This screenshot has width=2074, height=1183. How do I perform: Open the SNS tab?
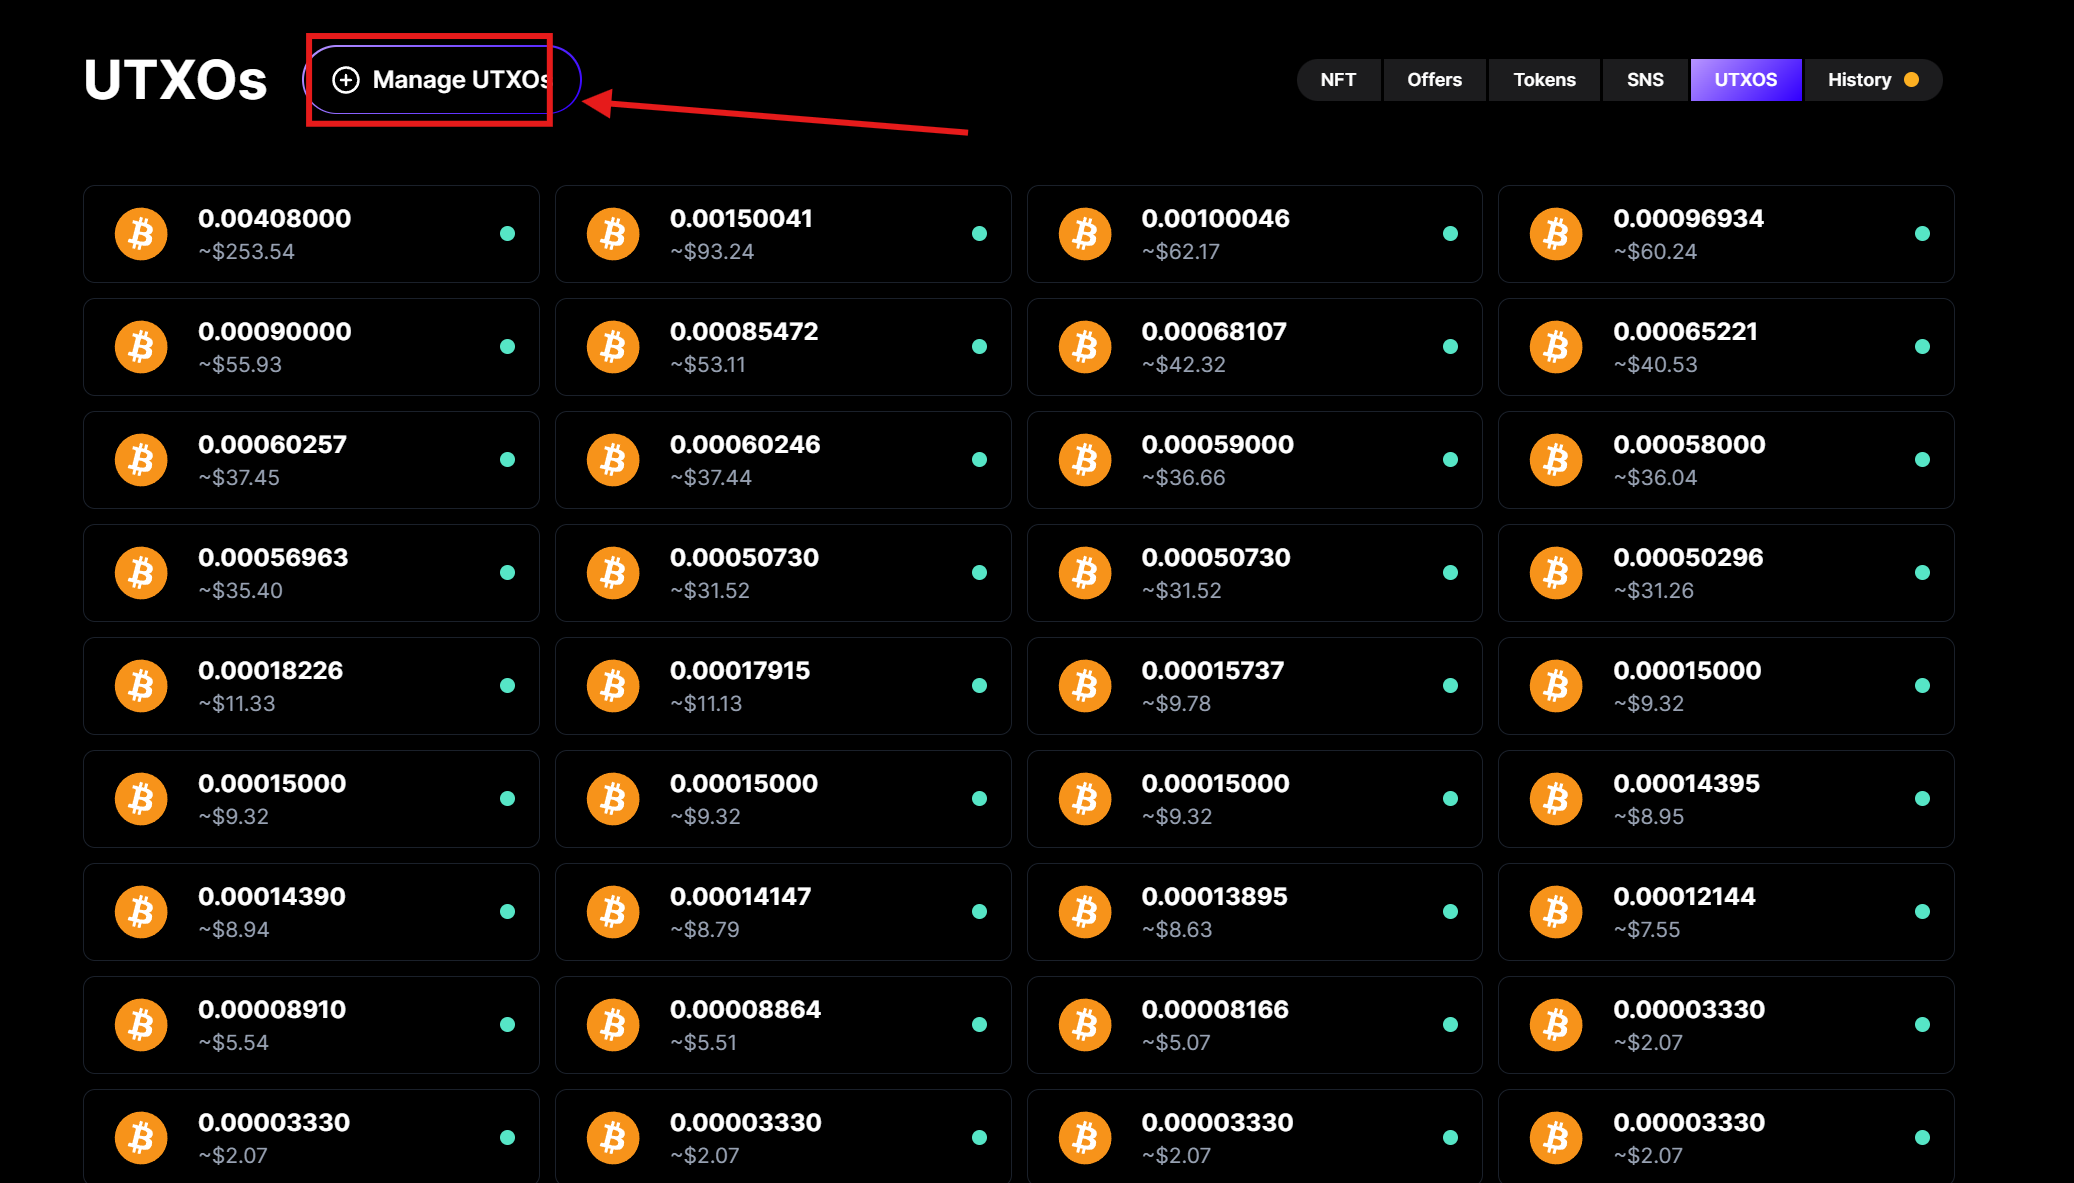pyautogui.click(x=1645, y=79)
